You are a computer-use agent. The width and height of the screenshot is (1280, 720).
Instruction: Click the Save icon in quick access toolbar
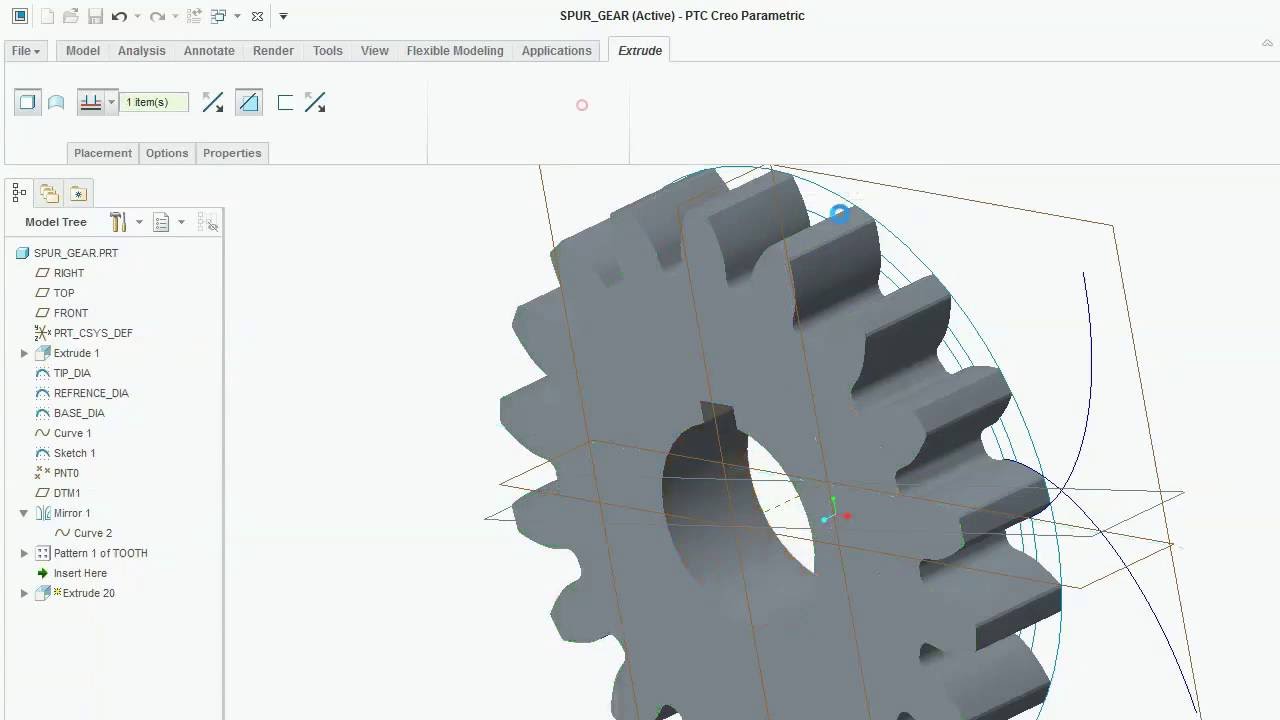pyautogui.click(x=95, y=16)
